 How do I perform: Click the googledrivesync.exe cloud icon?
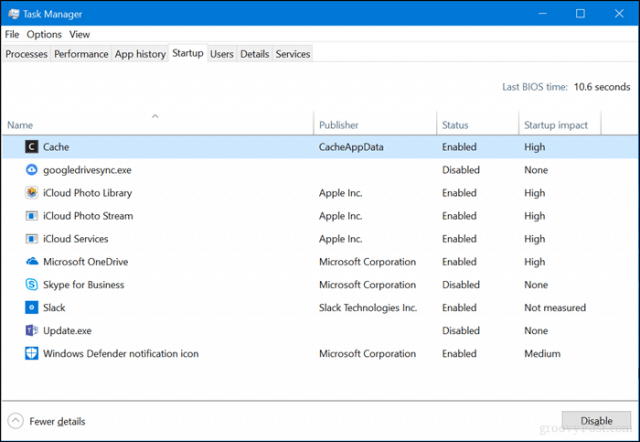pos(31,170)
